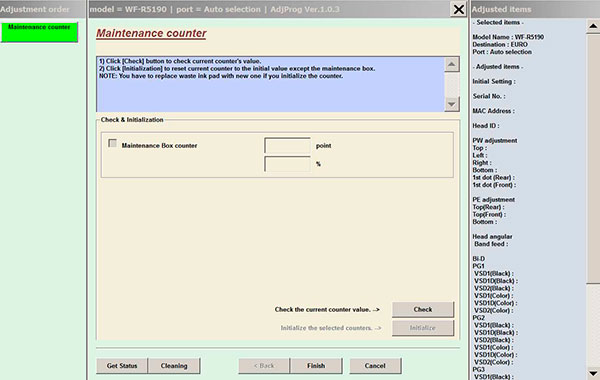Click Adjusted items panel scrollbar thumb
Screen dimensions: 600x380
[593, 159]
